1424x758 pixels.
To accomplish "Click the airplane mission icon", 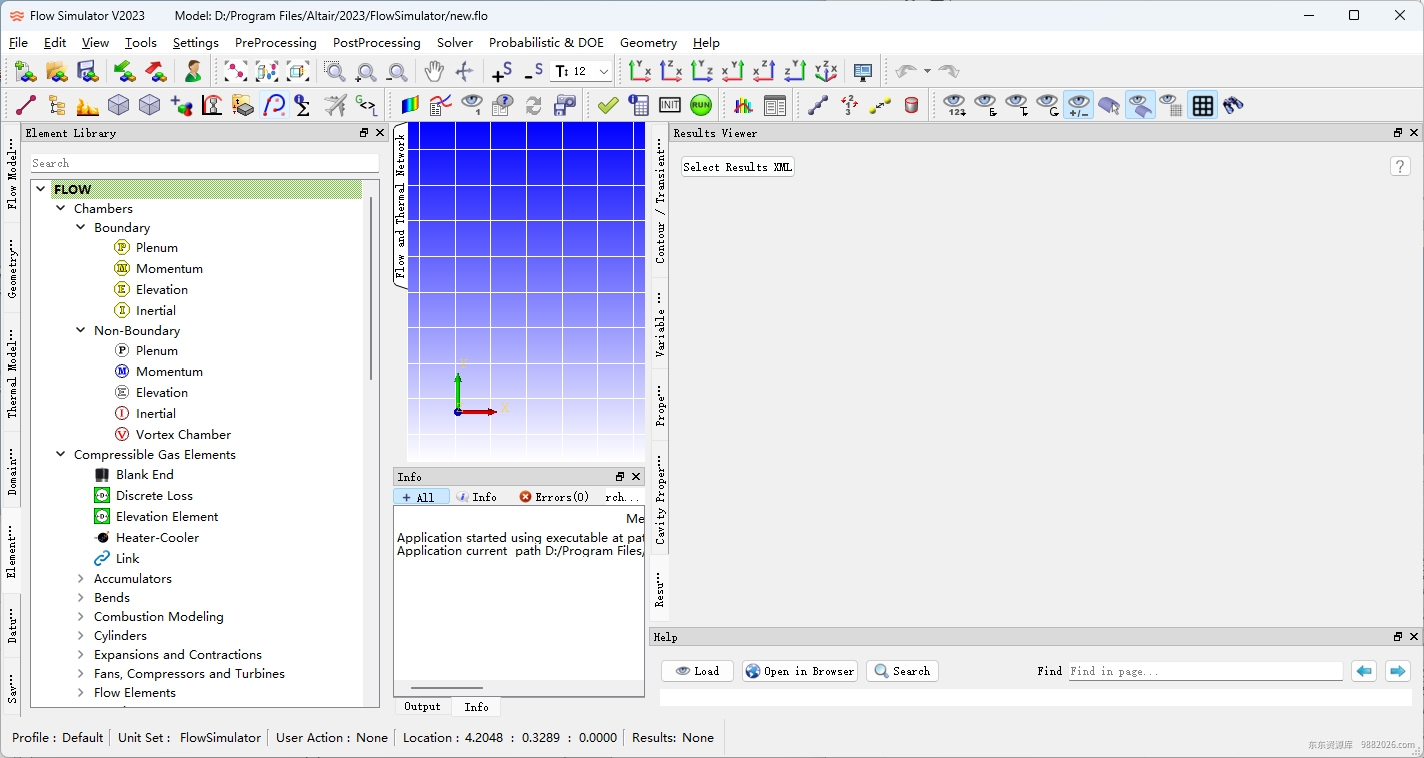I will pos(335,105).
